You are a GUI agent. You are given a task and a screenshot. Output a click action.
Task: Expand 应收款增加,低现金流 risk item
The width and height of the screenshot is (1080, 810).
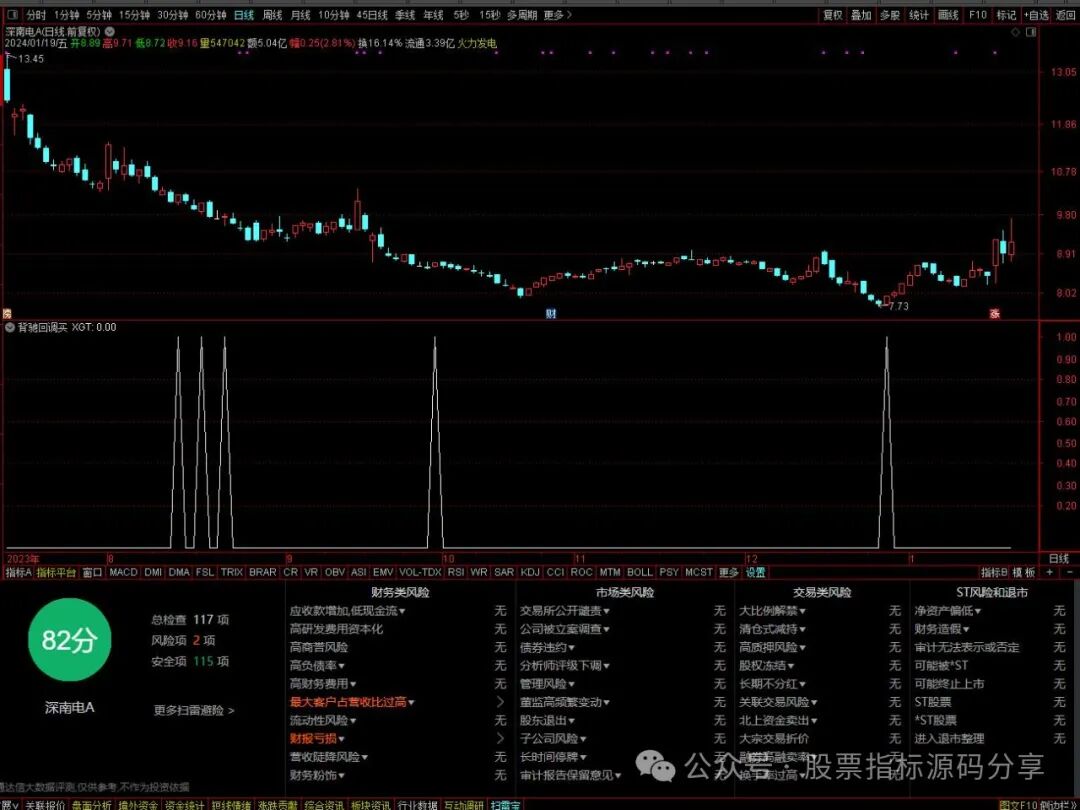tap(348, 611)
